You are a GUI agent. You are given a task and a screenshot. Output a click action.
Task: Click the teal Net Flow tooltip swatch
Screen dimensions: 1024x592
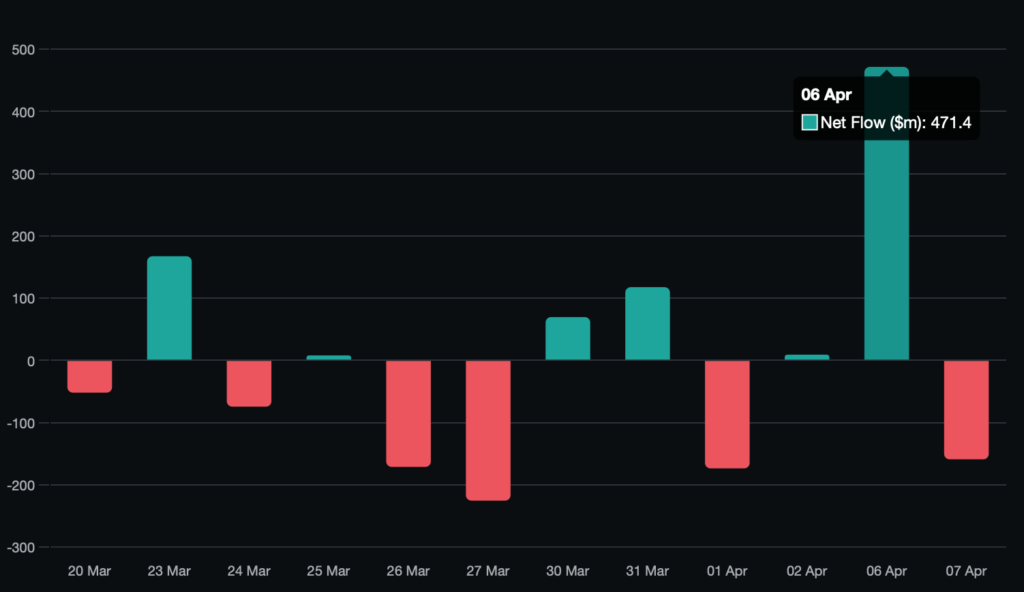810,123
